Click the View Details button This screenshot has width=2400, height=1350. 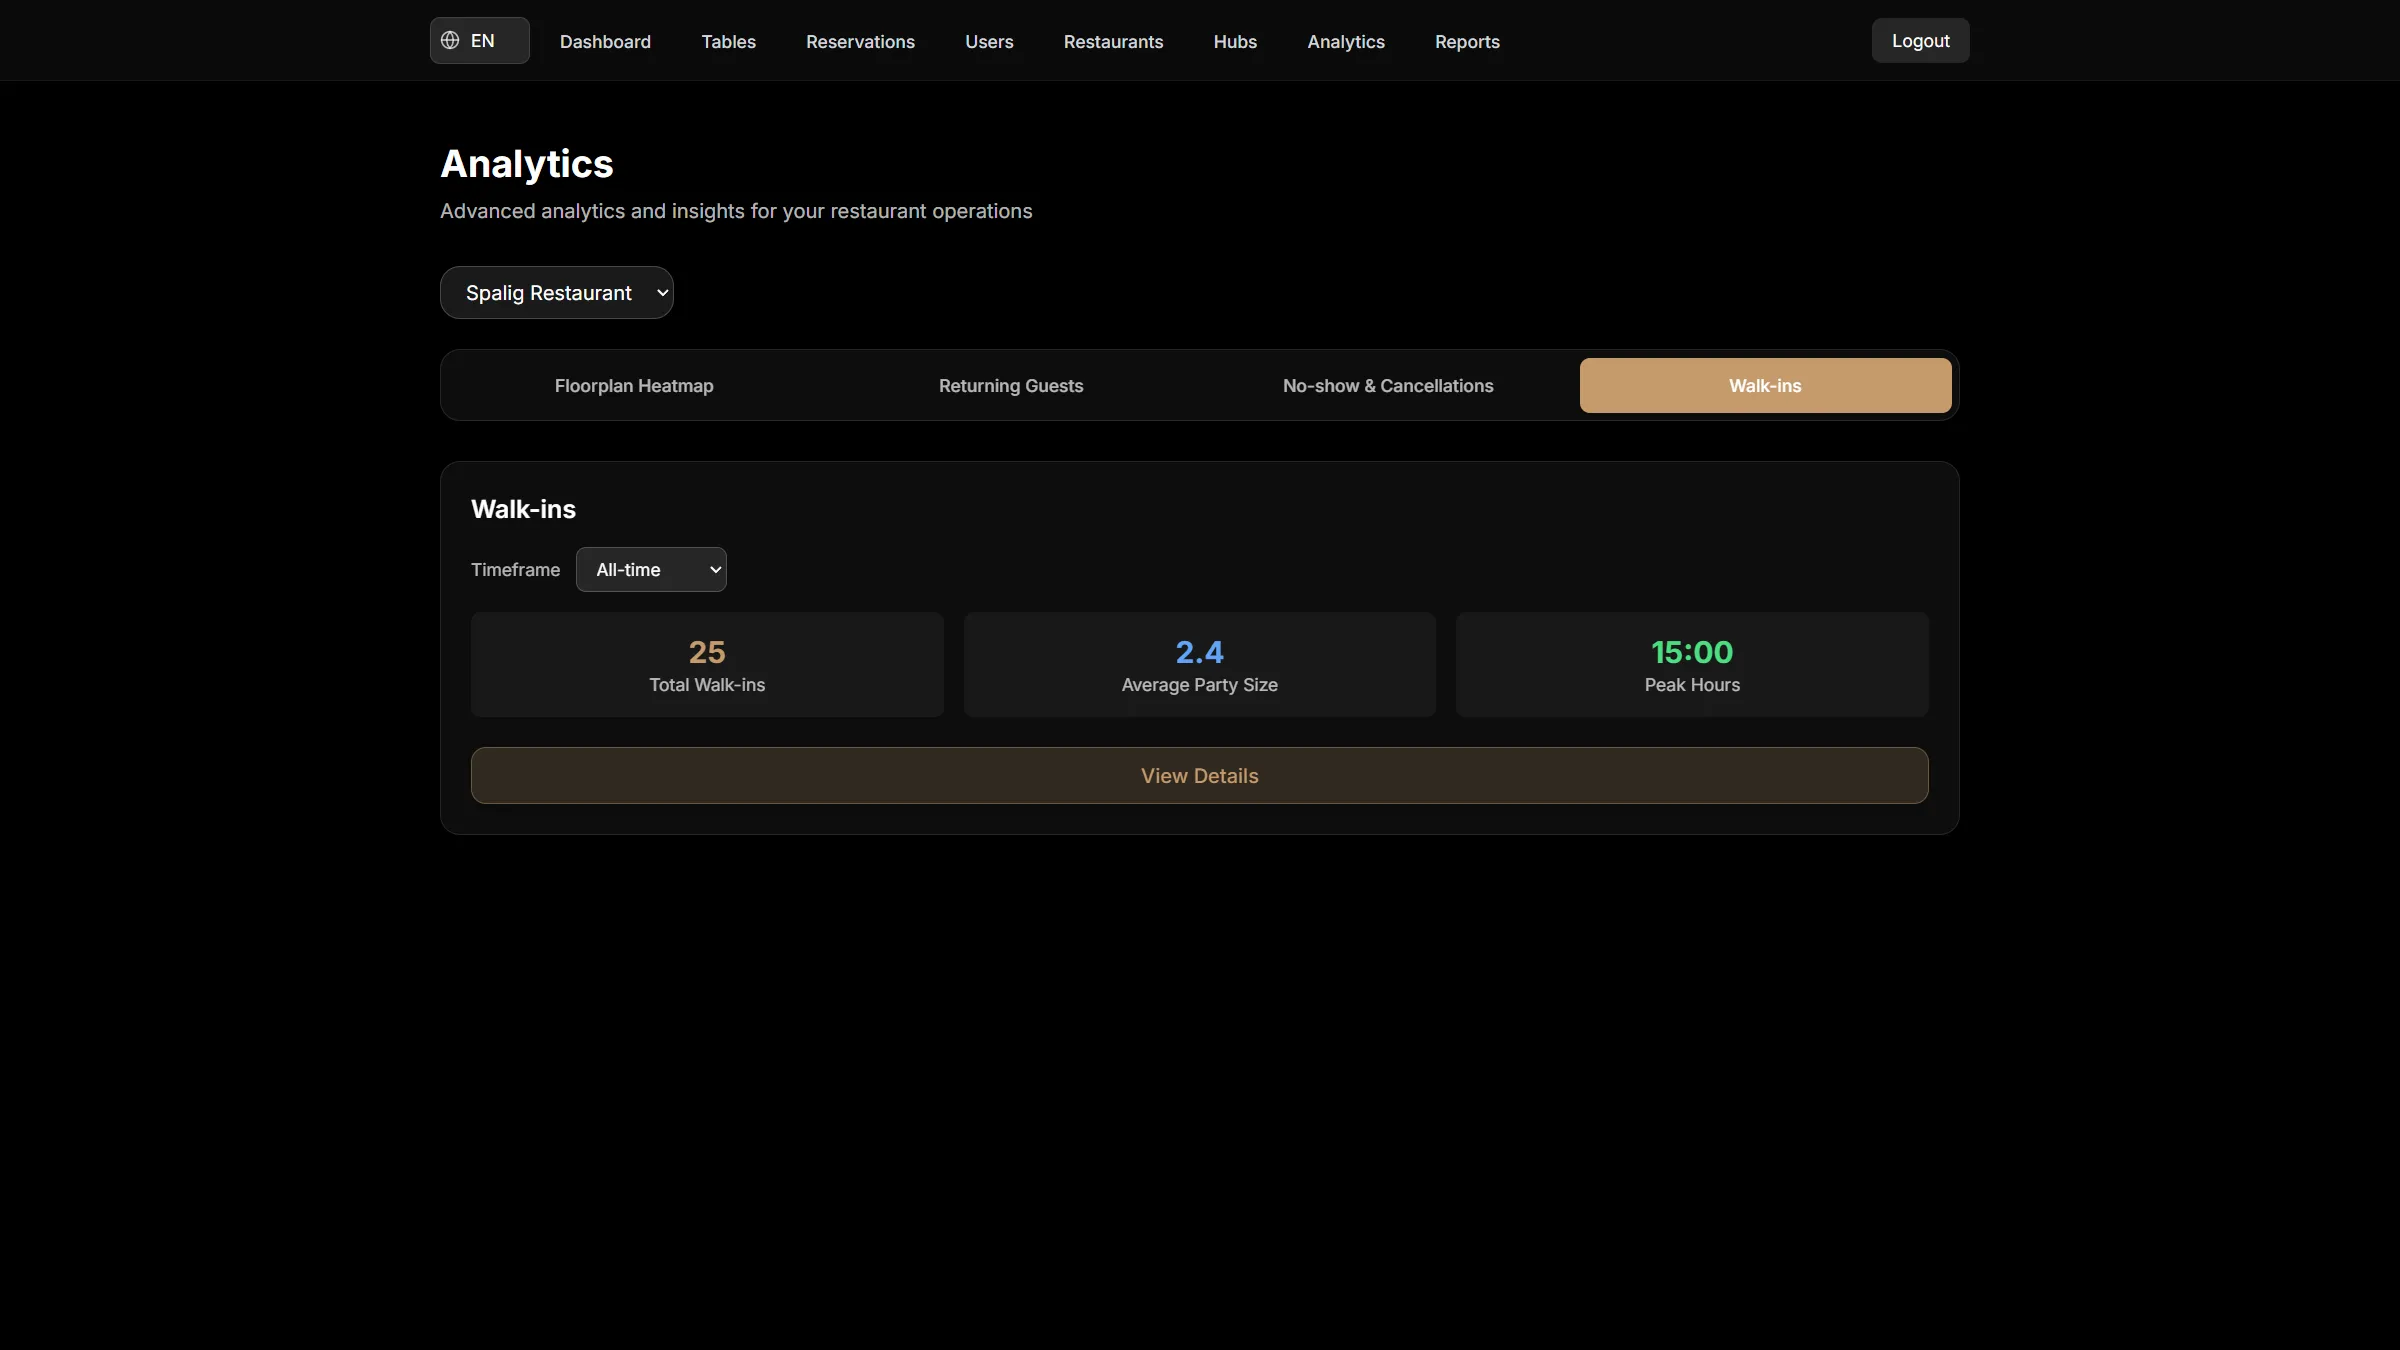(1199, 776)
